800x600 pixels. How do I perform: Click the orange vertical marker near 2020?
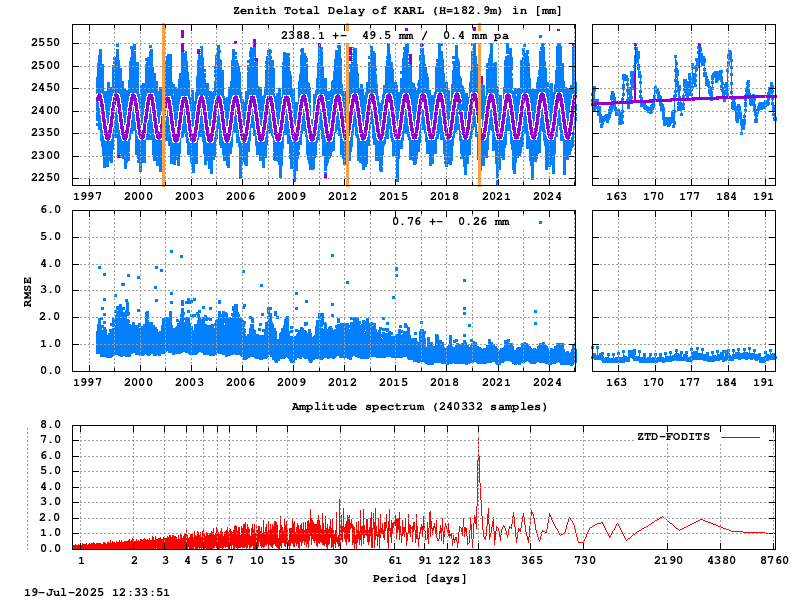tap(479, 105)
